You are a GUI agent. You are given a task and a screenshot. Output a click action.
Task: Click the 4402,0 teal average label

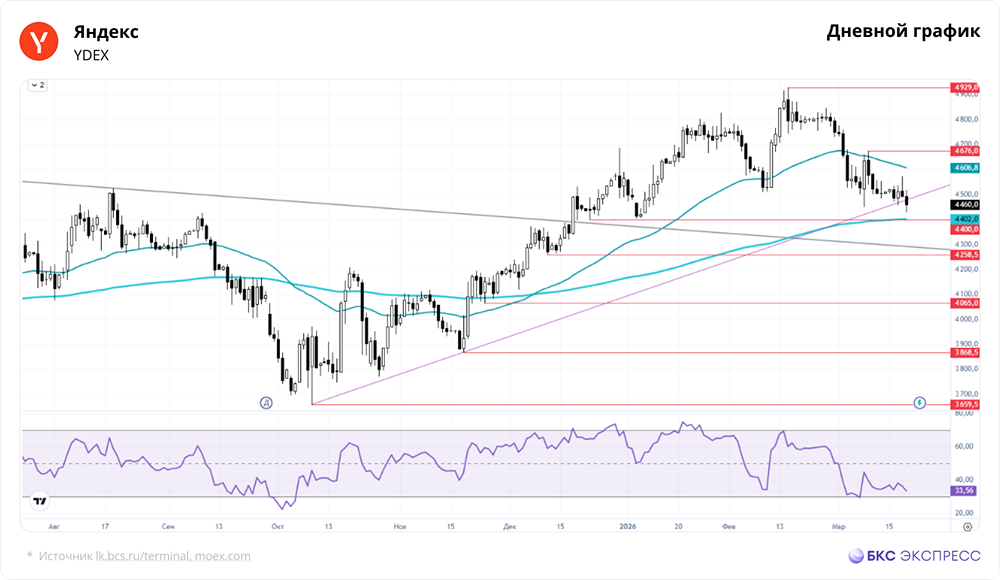pos(965,219)
